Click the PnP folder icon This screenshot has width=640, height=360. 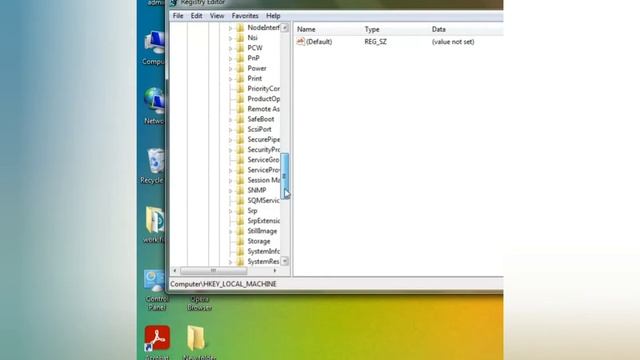pos(240,58)
